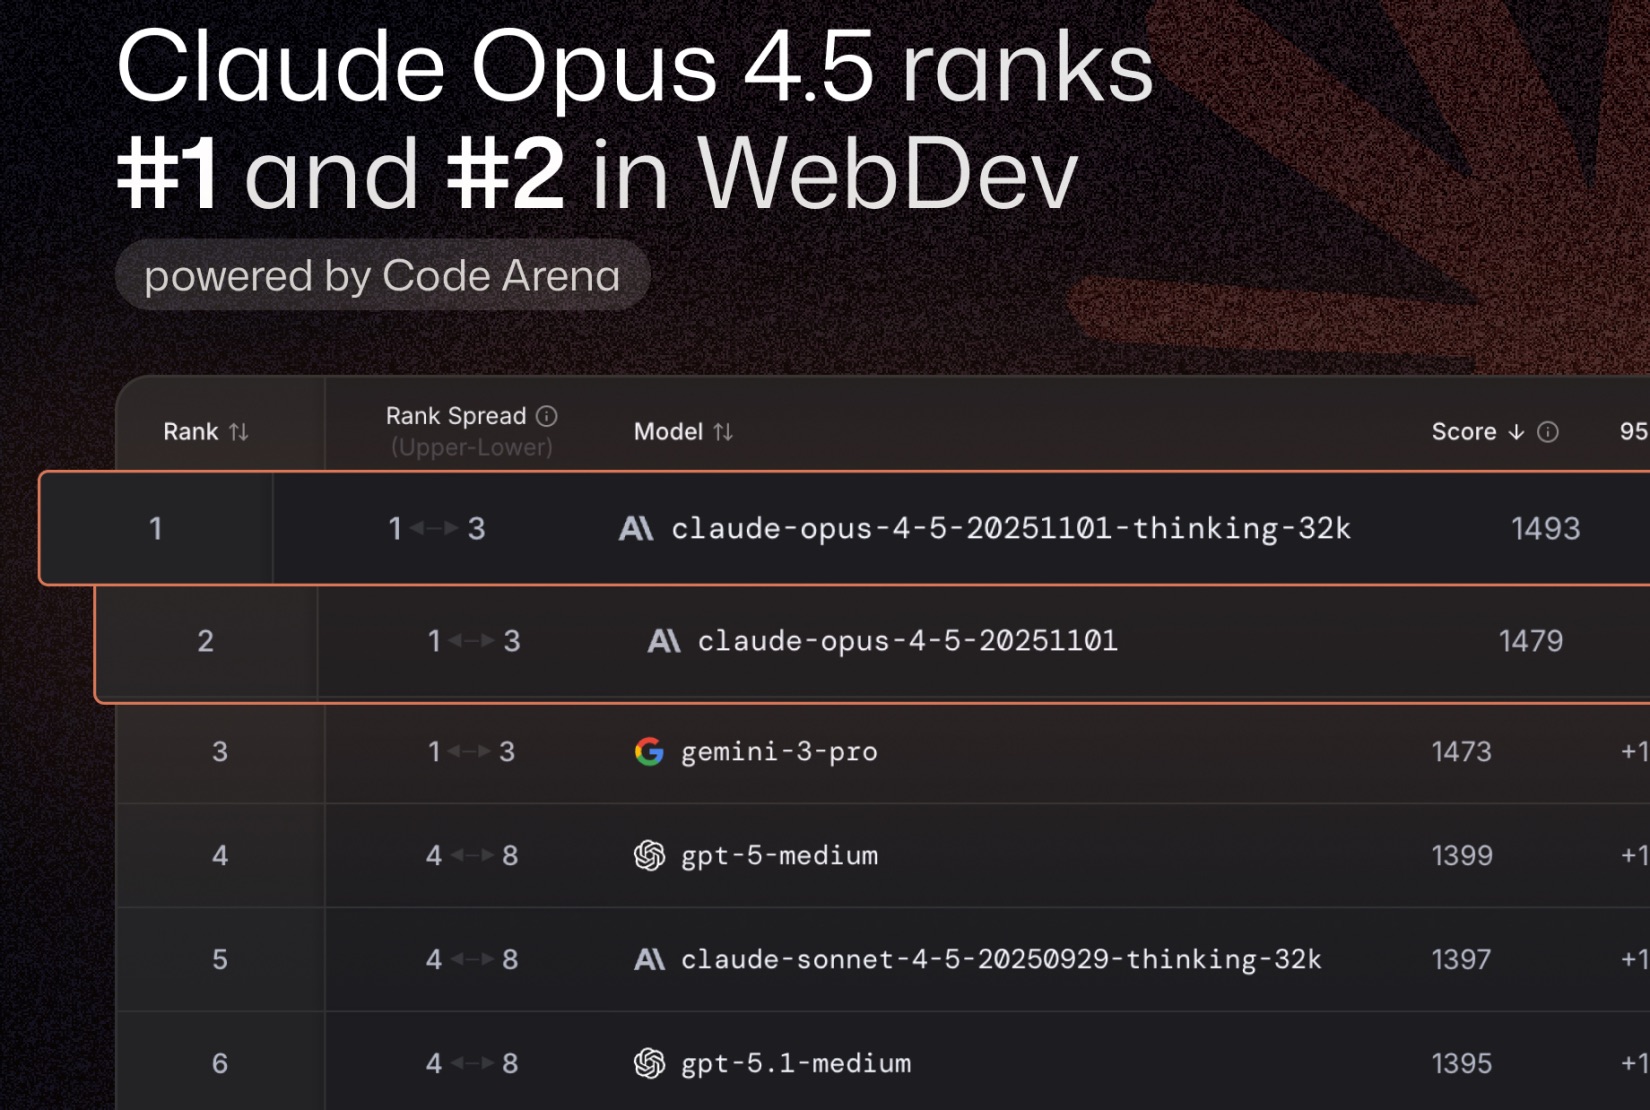Screen dimensions: 1650x1110
Task: Click the info icon next to Score header
Action: click(x=1546, y=432)
